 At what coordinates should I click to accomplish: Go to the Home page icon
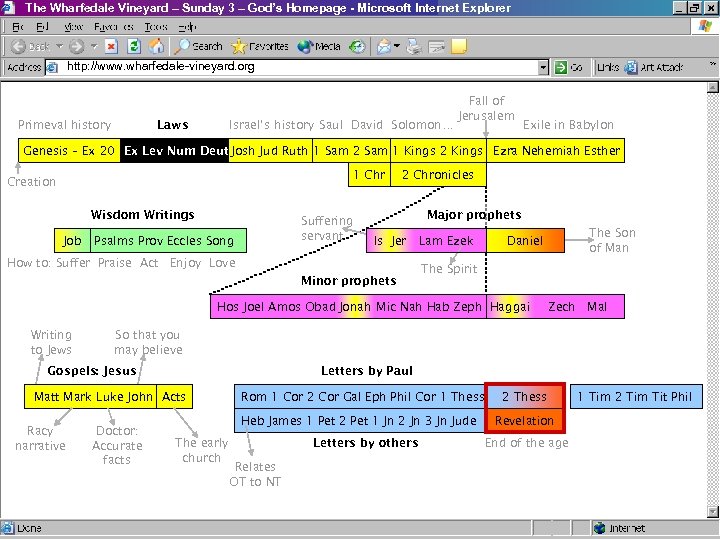click(156, 46)
